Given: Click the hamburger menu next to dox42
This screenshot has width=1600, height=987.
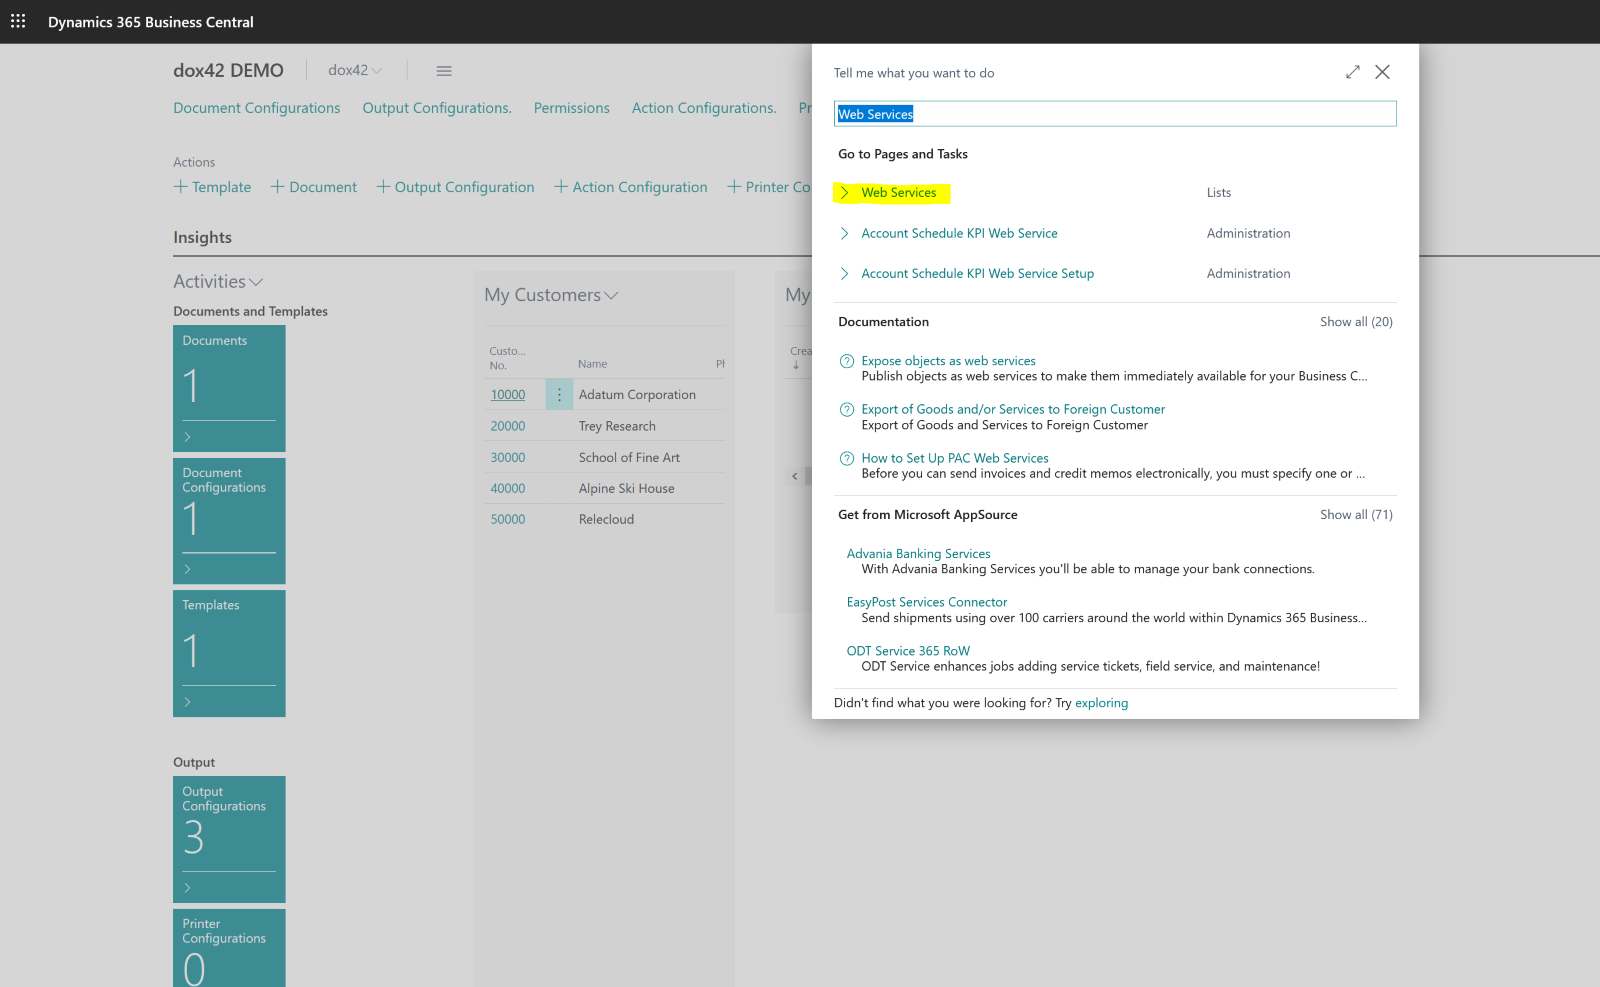Looking at the screenshot, I should coord(444,71).
